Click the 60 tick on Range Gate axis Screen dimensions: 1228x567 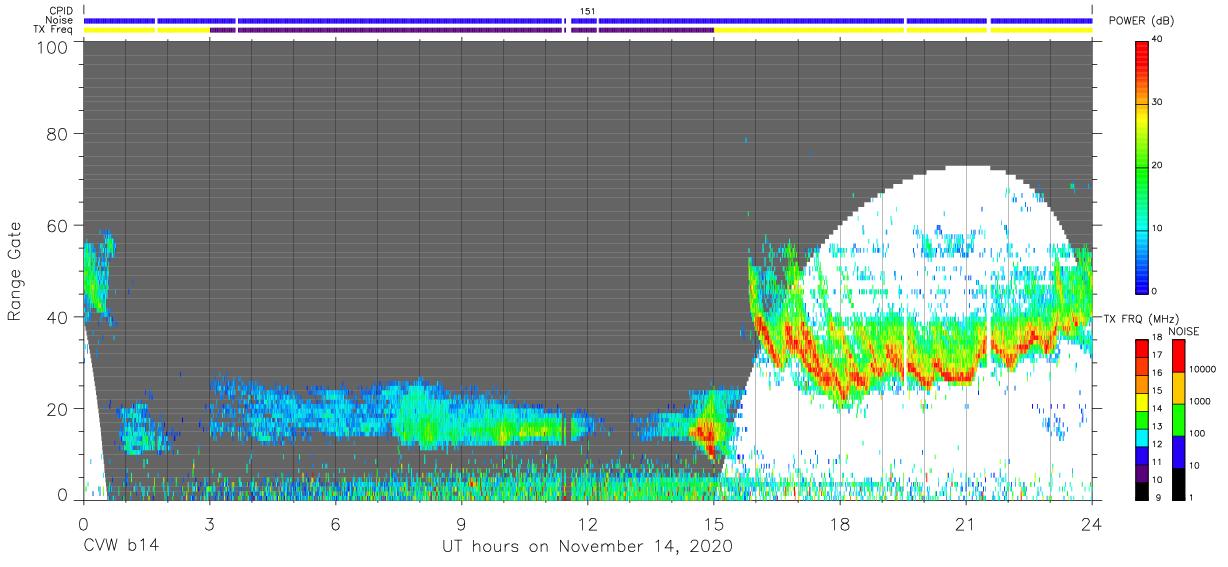[x=58, y=225]
